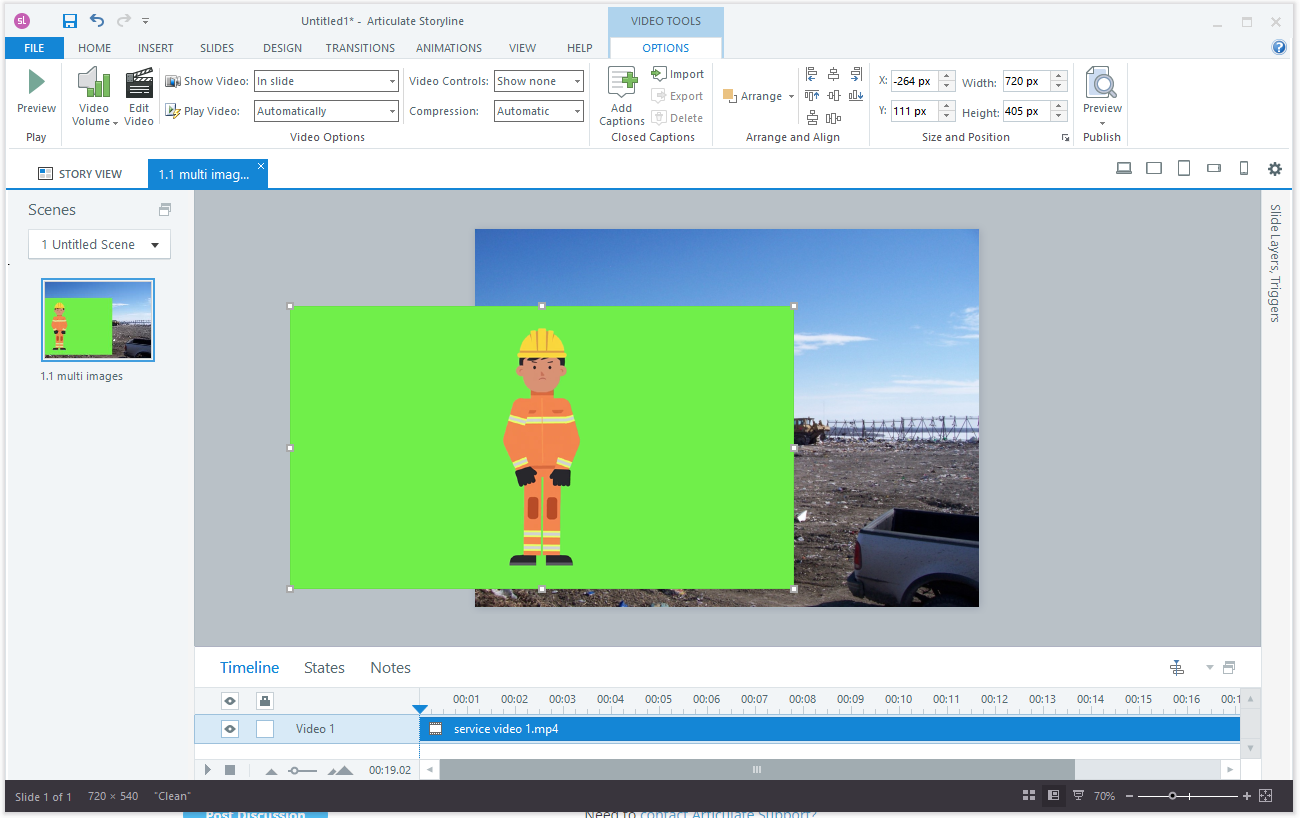Click Slide View icon in status bar

[x=1053, y=796]
